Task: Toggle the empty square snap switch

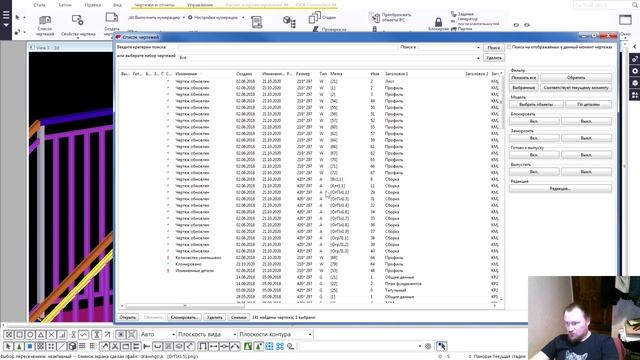Action: 19,335
